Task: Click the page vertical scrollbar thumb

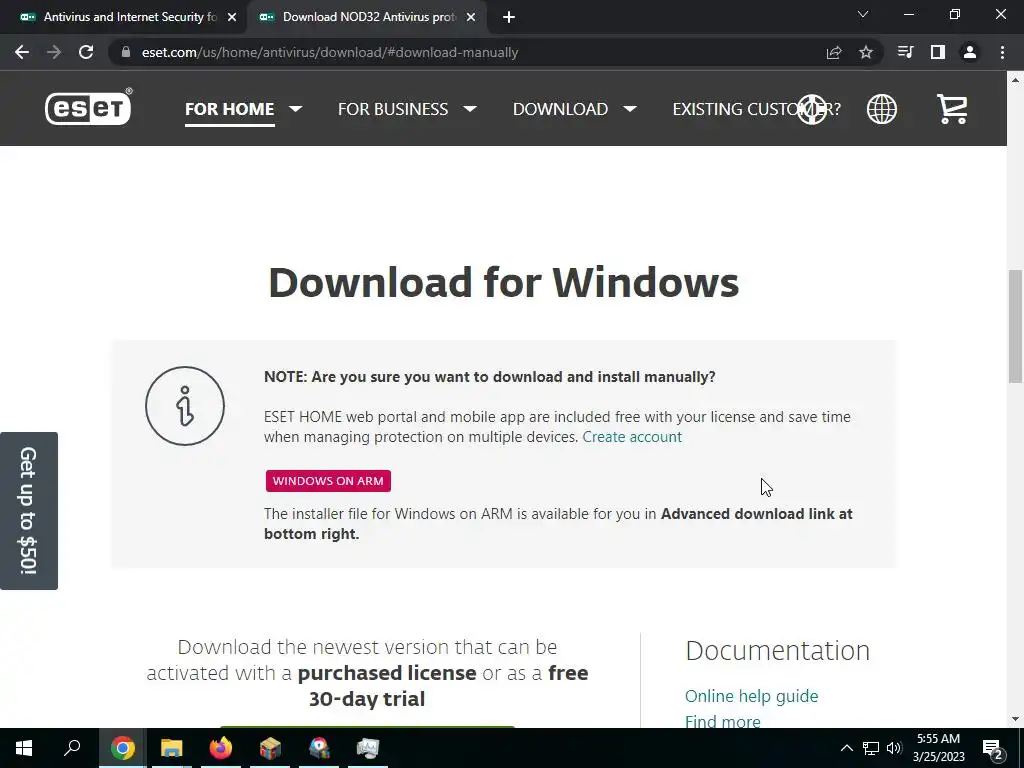Action: [x=1015, y=326]
